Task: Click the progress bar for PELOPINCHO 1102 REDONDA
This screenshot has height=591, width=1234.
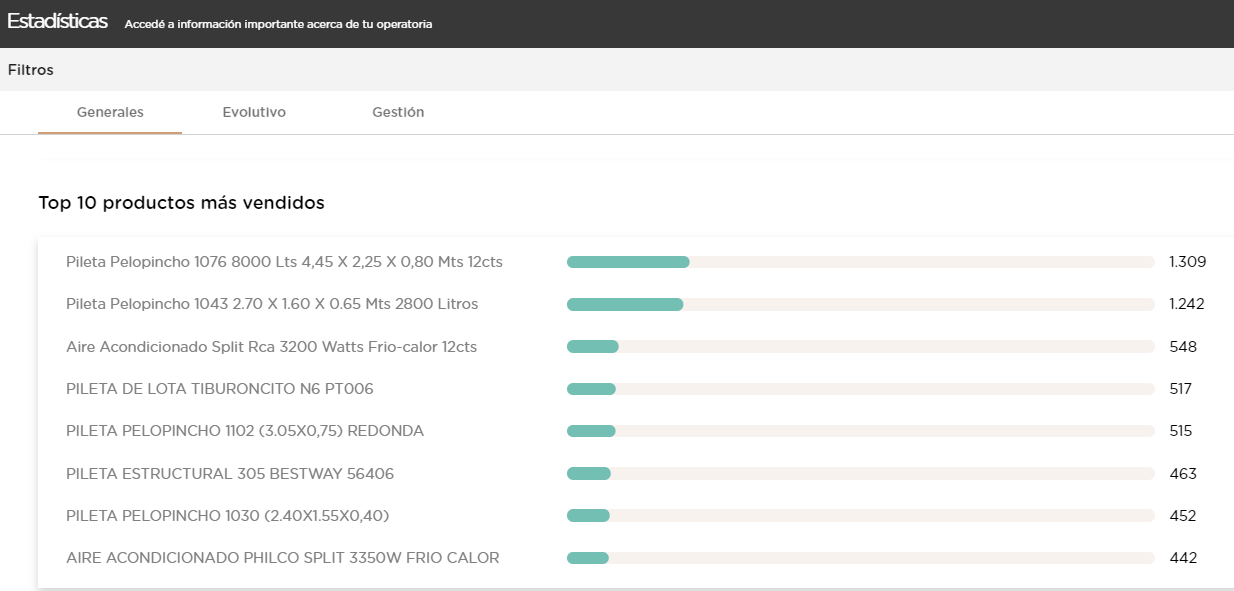Action: (x=861, y=431)
